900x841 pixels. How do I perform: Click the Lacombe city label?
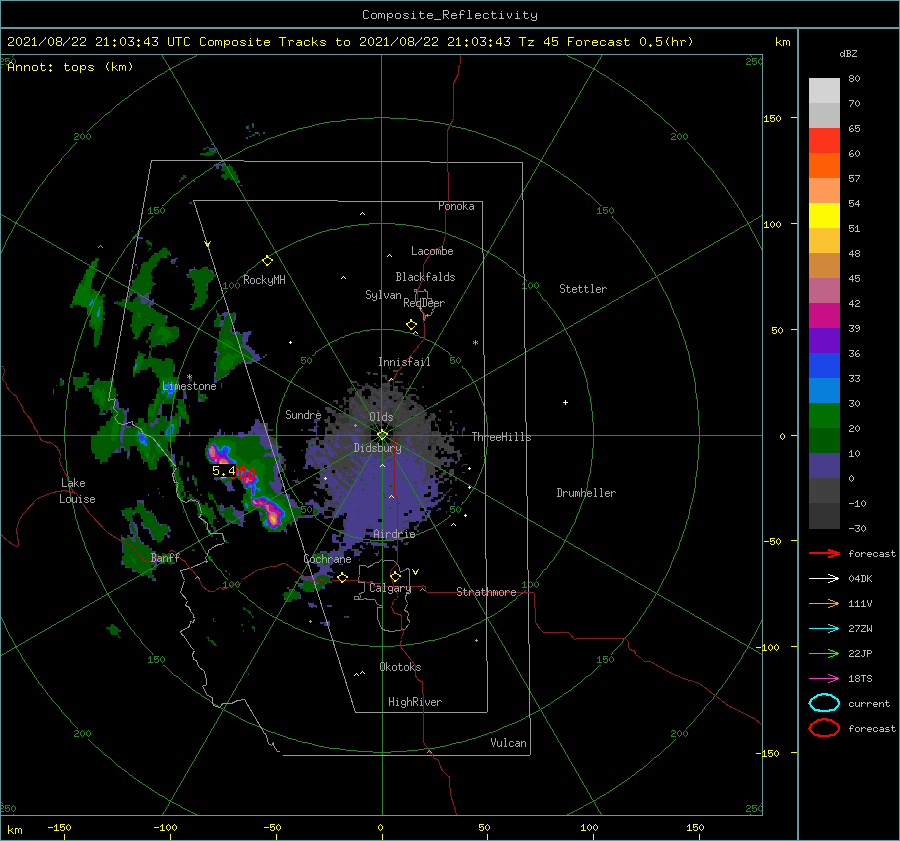click(432, 251)
